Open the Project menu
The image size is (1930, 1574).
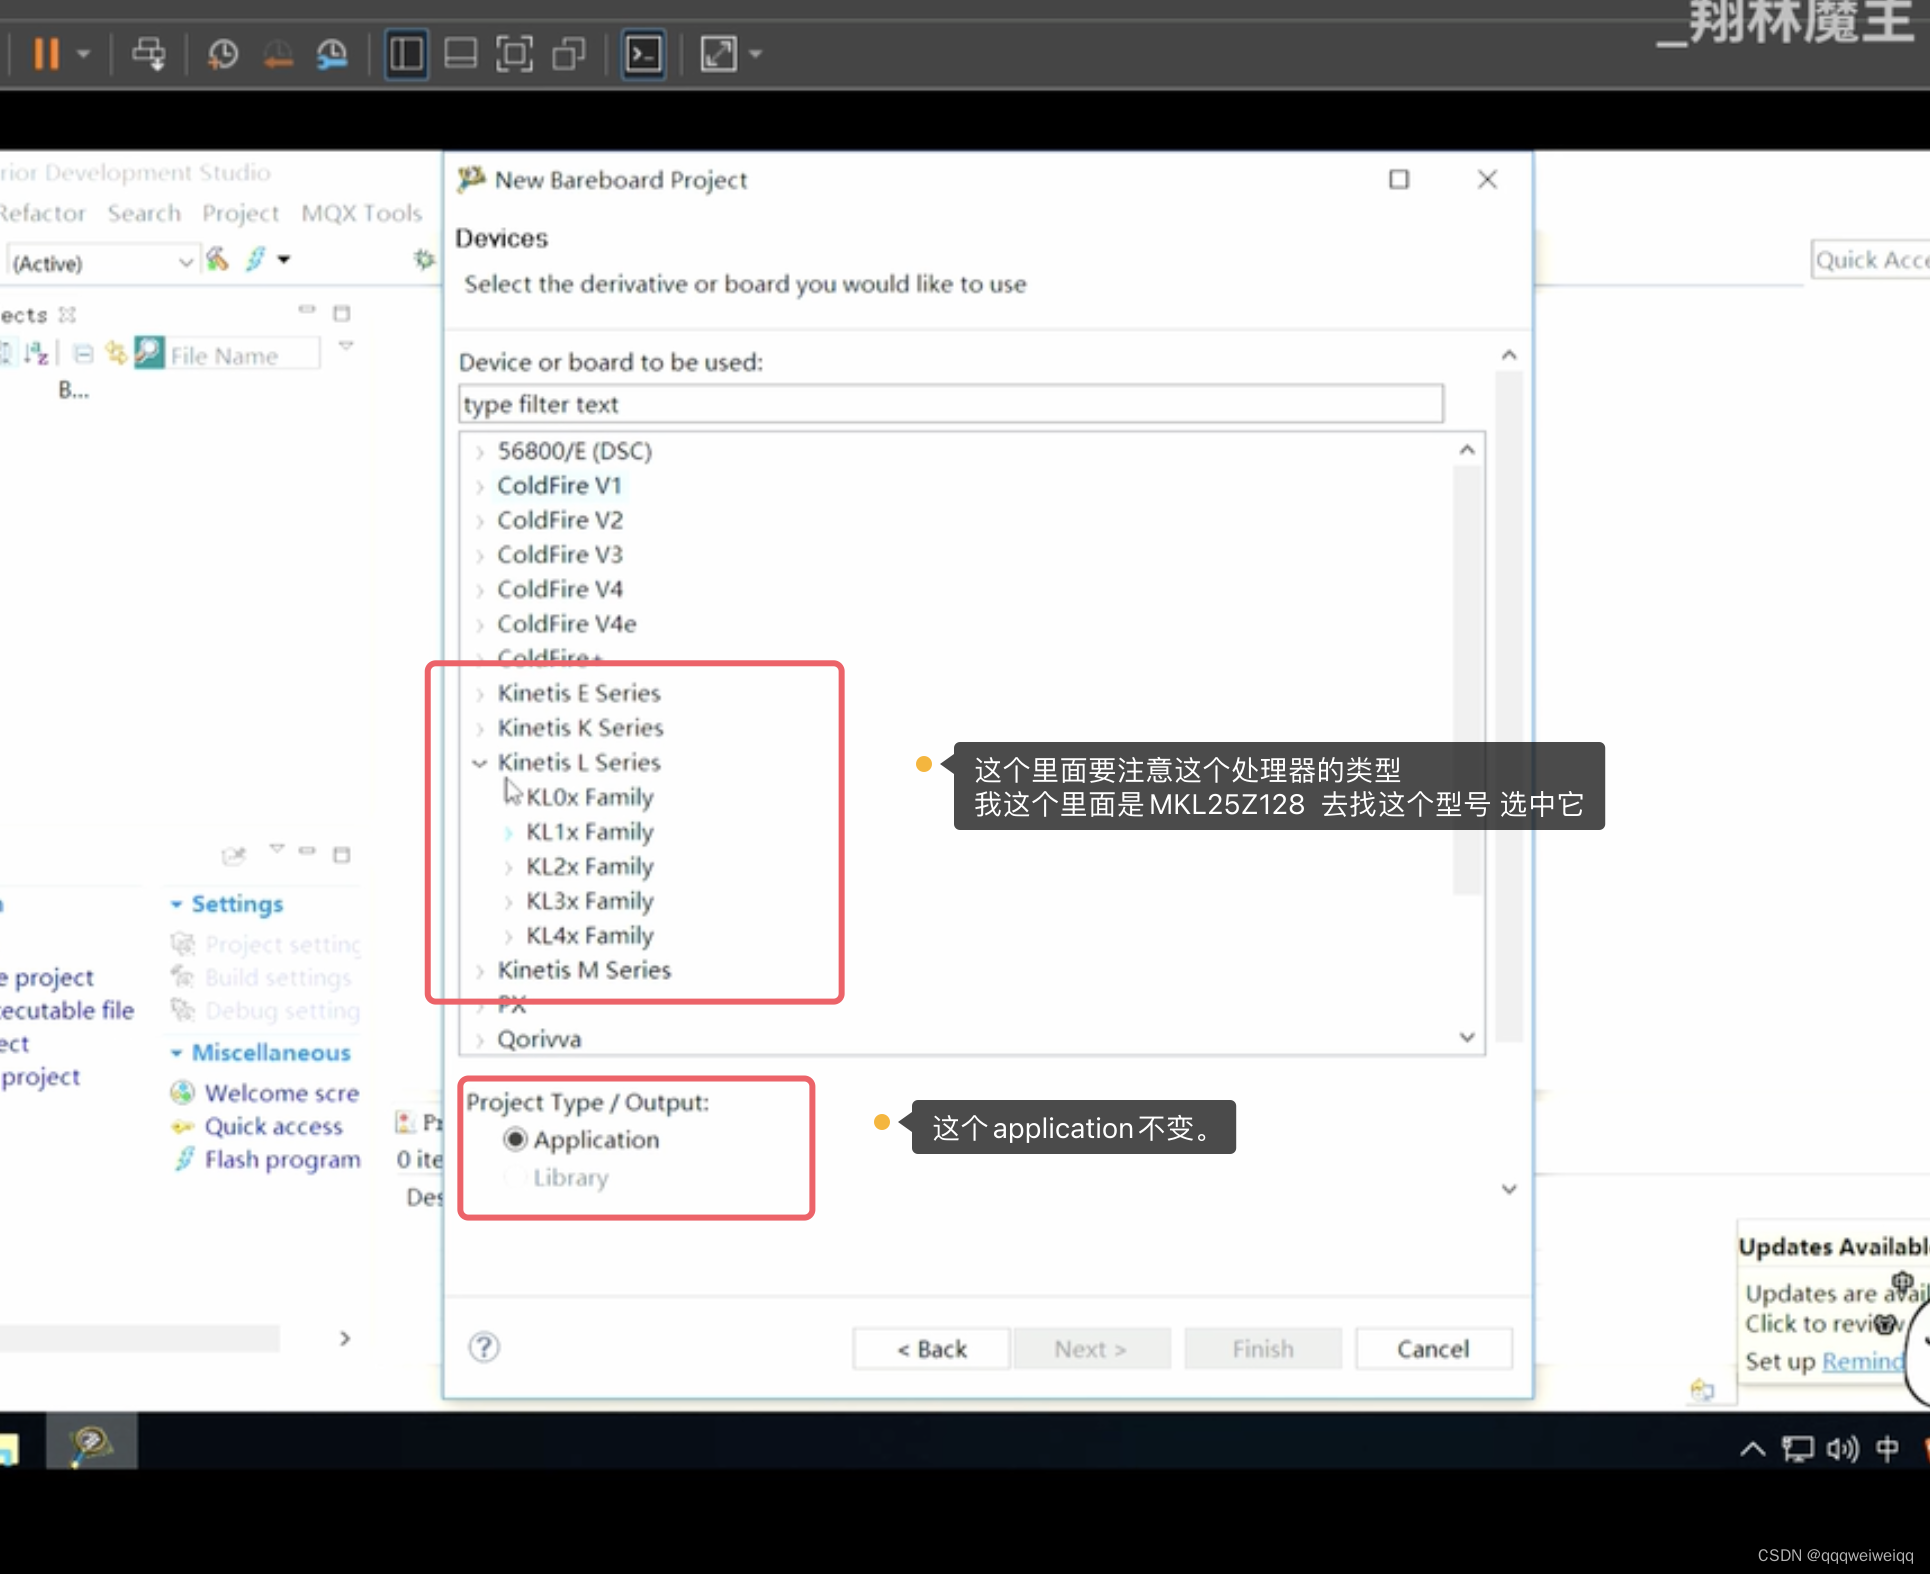(x=240, y=213)
